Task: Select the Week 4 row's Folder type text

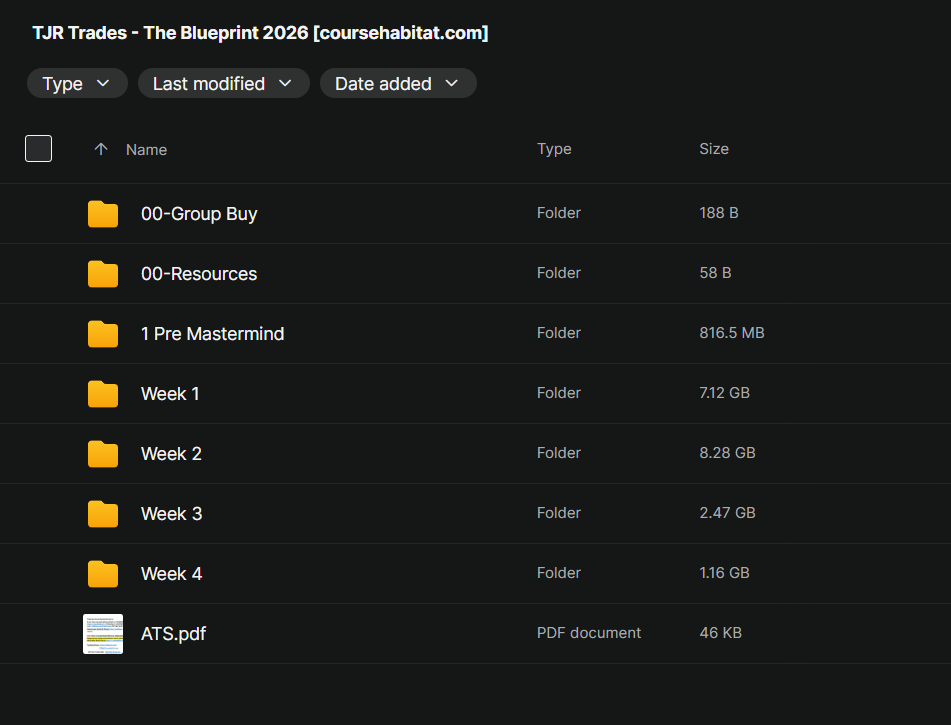Action: (x=558, y=573)
